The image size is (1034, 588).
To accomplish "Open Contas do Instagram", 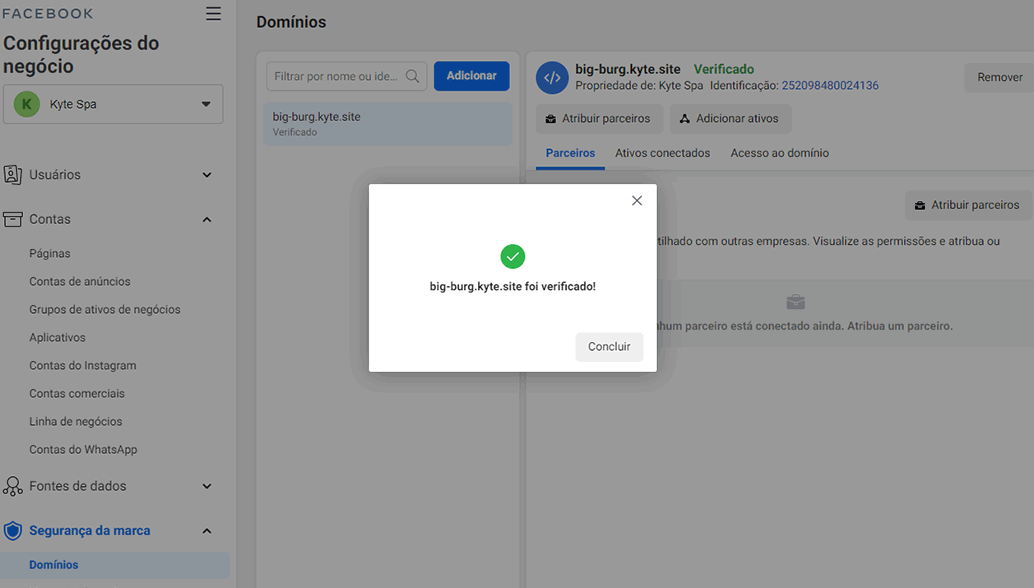I will 82,366.
